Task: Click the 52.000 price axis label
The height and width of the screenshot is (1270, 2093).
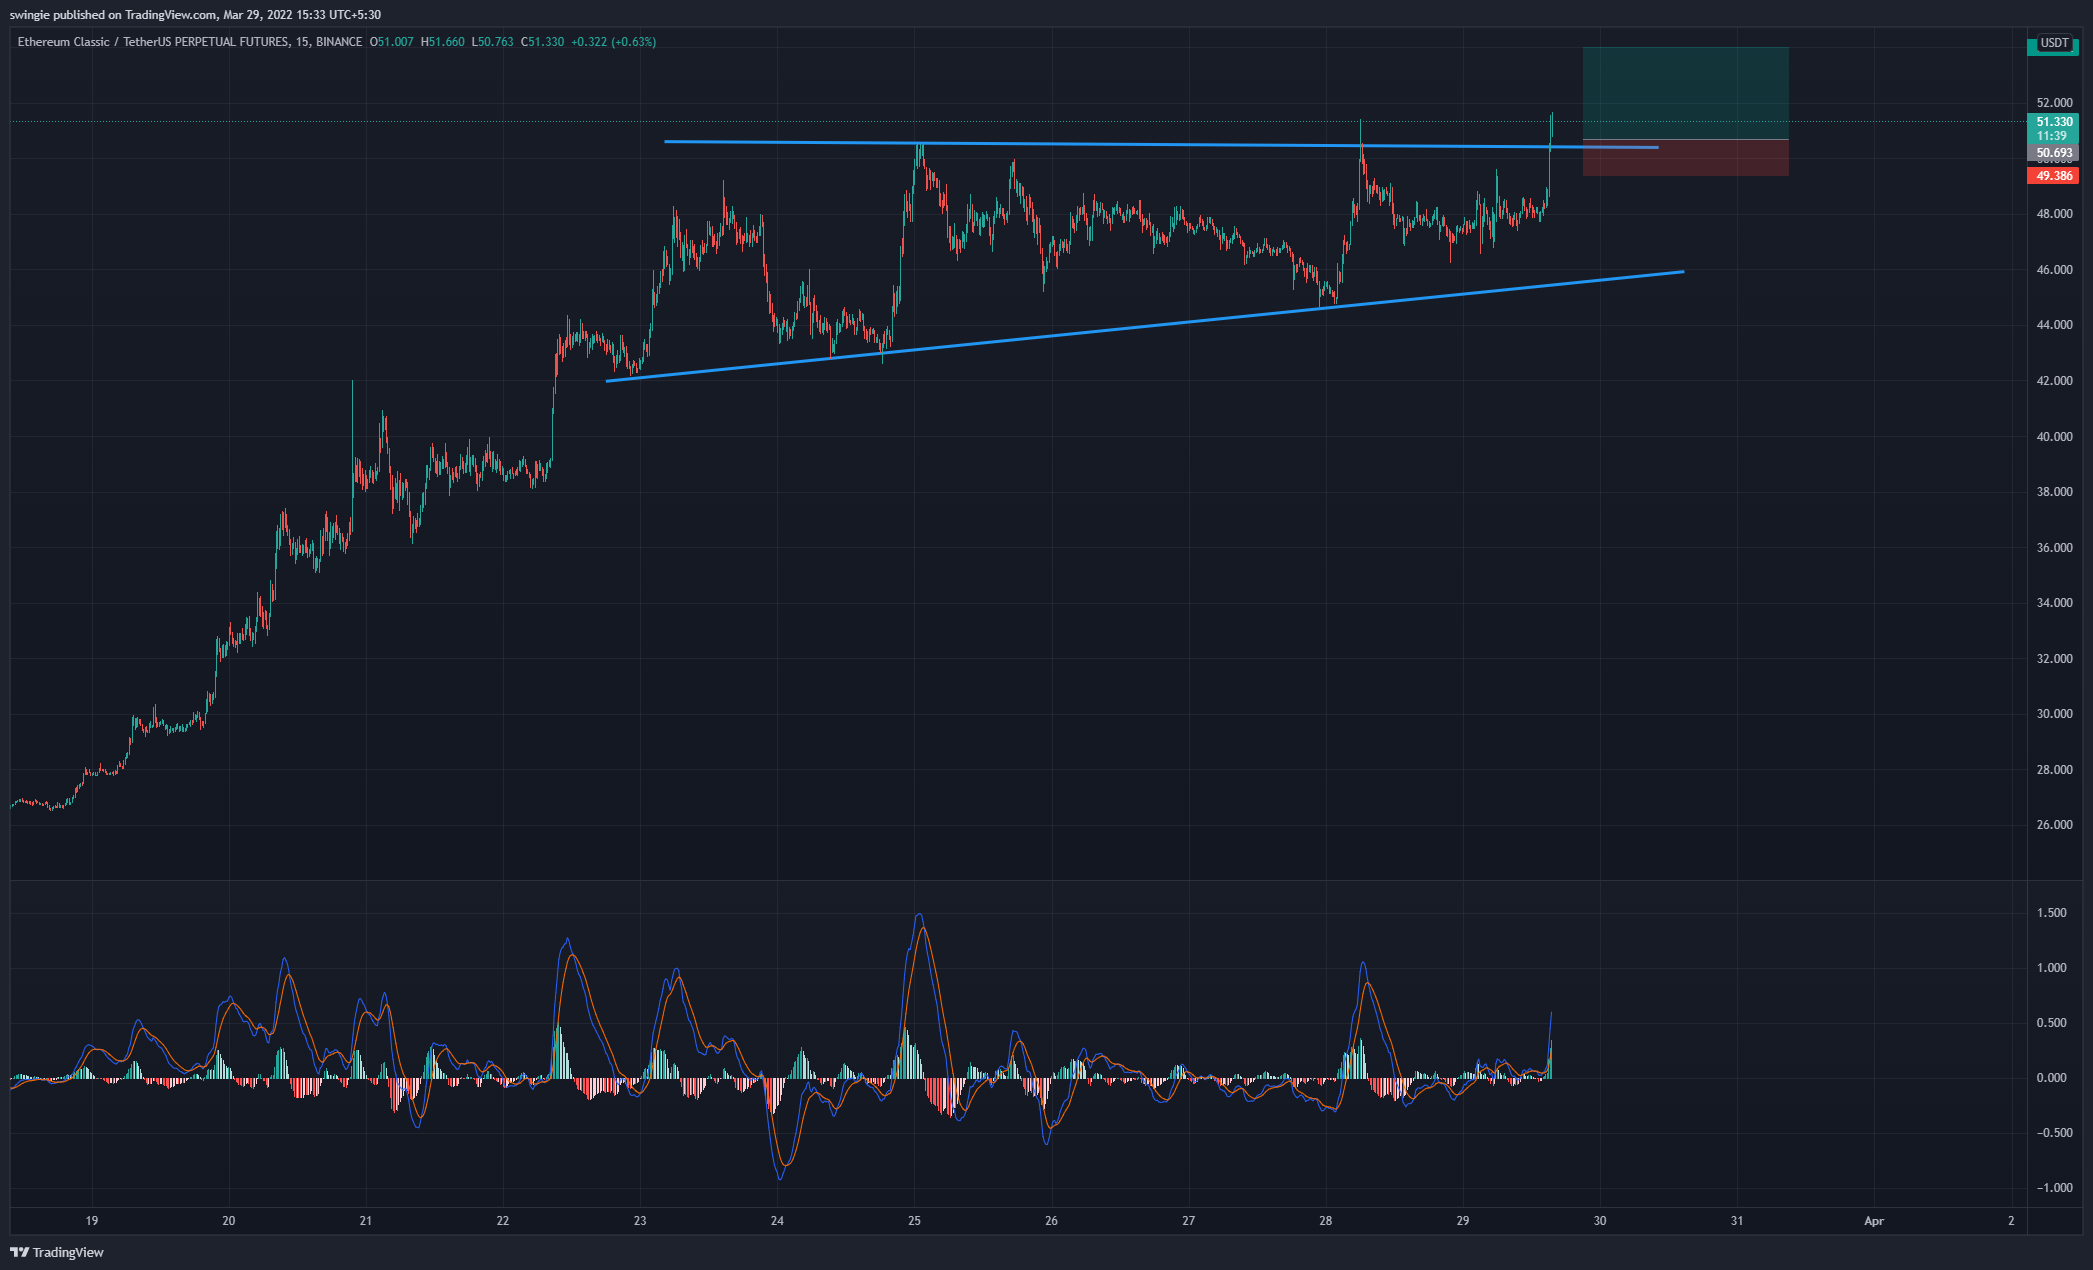Action: (2054, 103)
